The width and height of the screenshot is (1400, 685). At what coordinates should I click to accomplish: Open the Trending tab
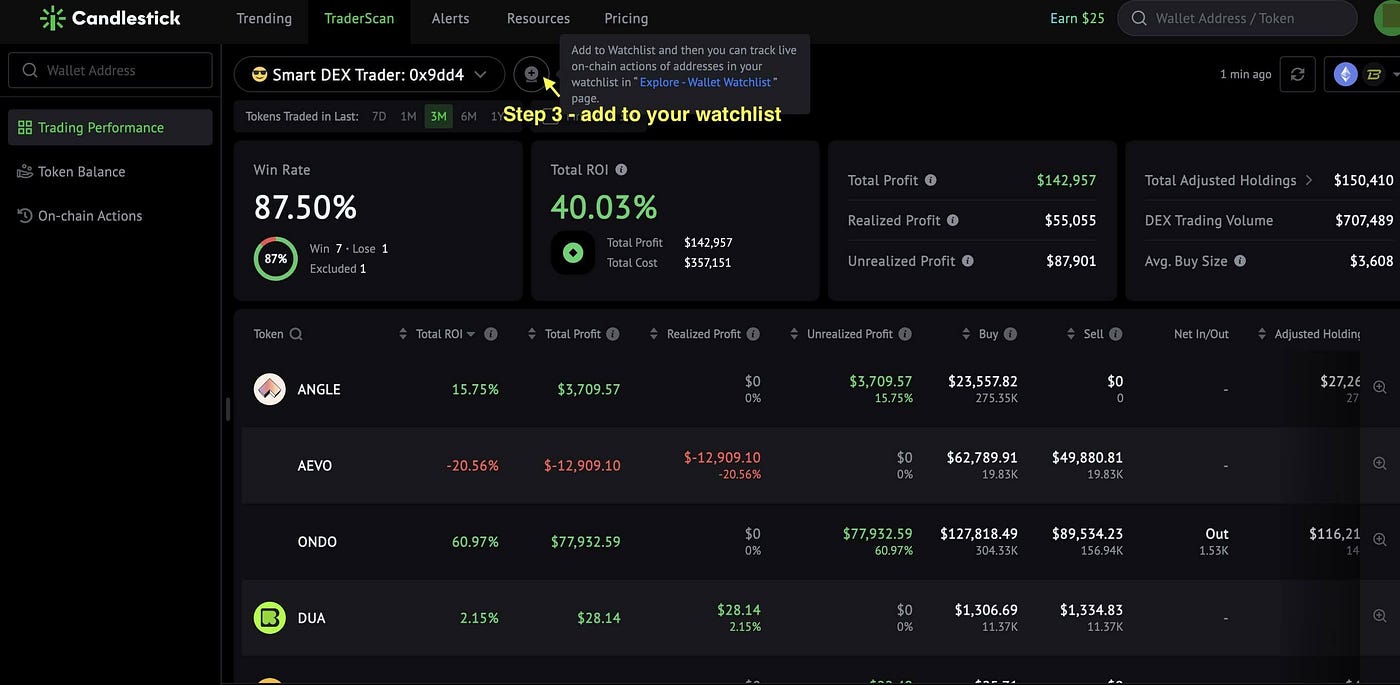coord(264,18)
